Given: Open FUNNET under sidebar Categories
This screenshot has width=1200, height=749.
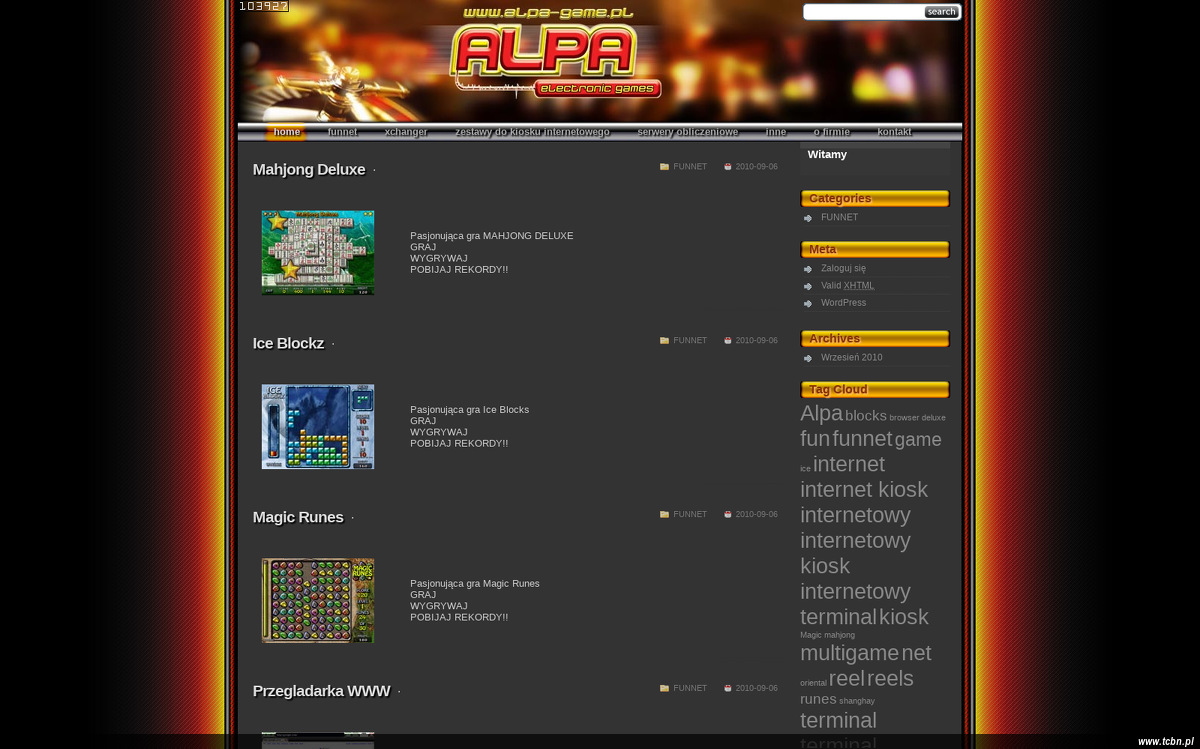Looking at the screenshot, I should pos(840,218).
